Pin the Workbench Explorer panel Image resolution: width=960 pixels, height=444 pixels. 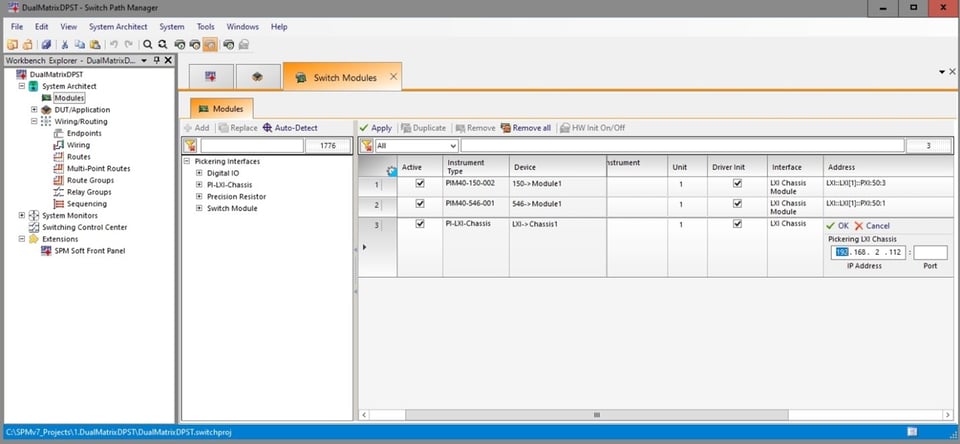pos(157,60)
